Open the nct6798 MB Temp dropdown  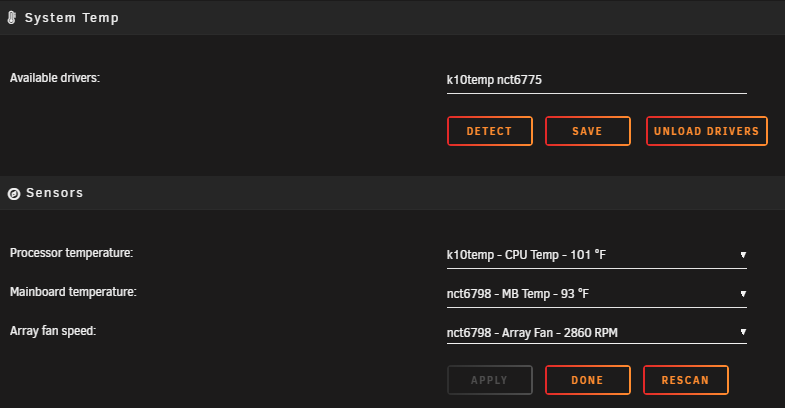[596, 294]
